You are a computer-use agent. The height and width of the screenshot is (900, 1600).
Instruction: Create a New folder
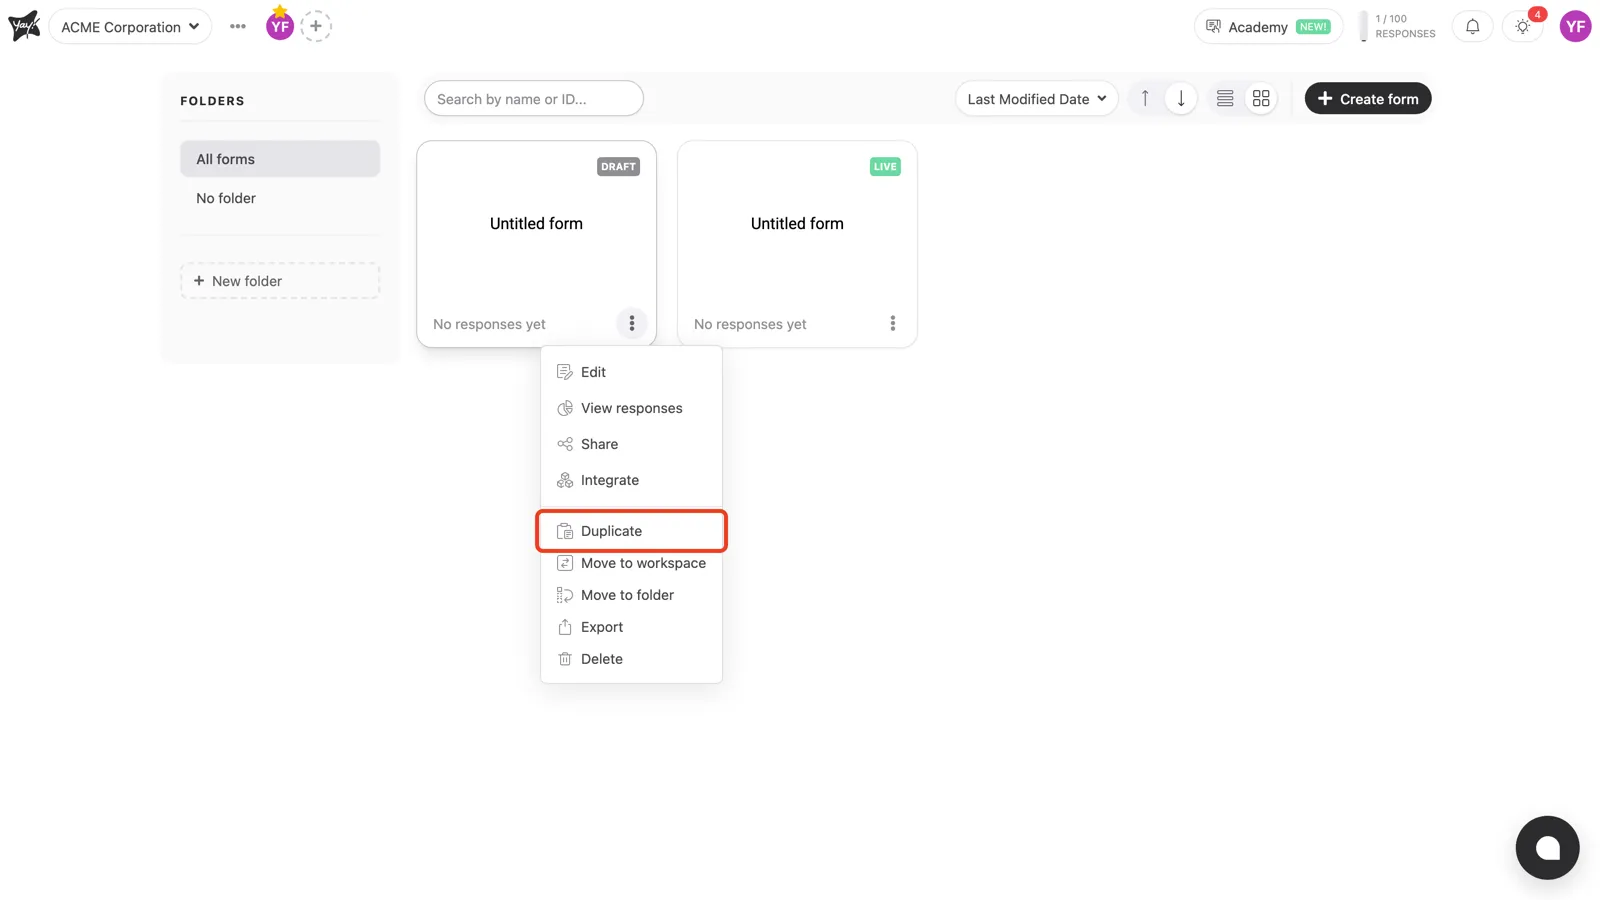click(x=280, y=281)
